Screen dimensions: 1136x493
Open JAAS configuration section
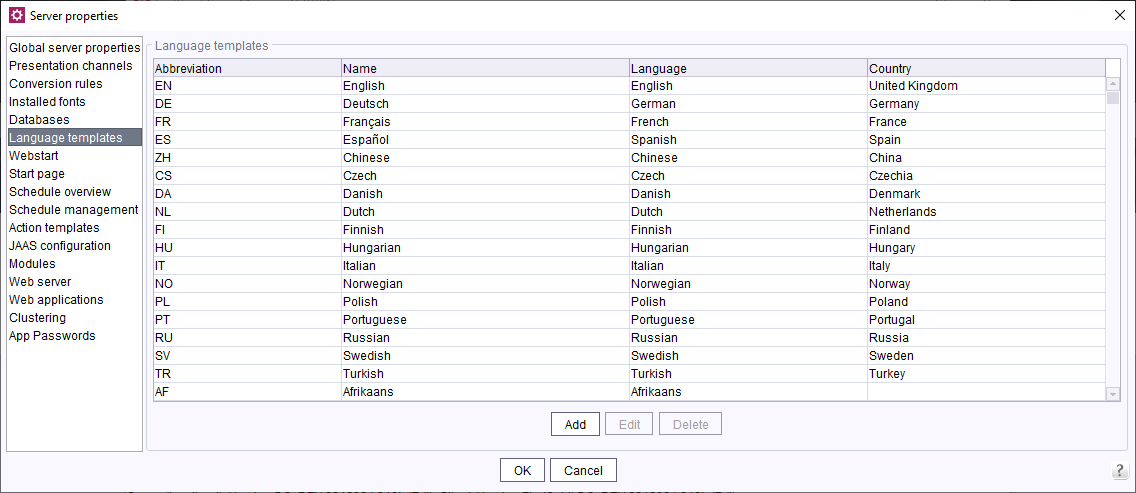click(75, 246)
